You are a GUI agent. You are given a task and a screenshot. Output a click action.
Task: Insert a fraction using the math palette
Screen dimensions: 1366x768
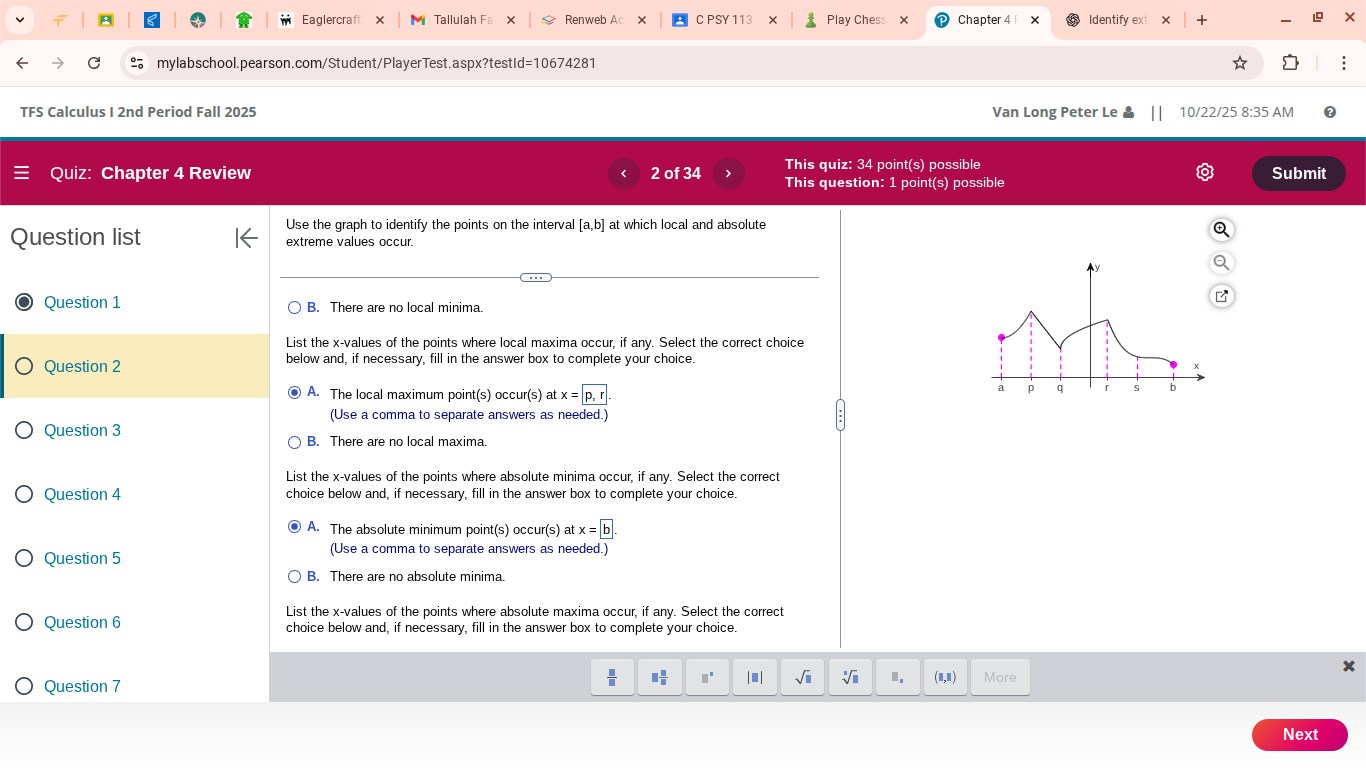tap(612, 677)
